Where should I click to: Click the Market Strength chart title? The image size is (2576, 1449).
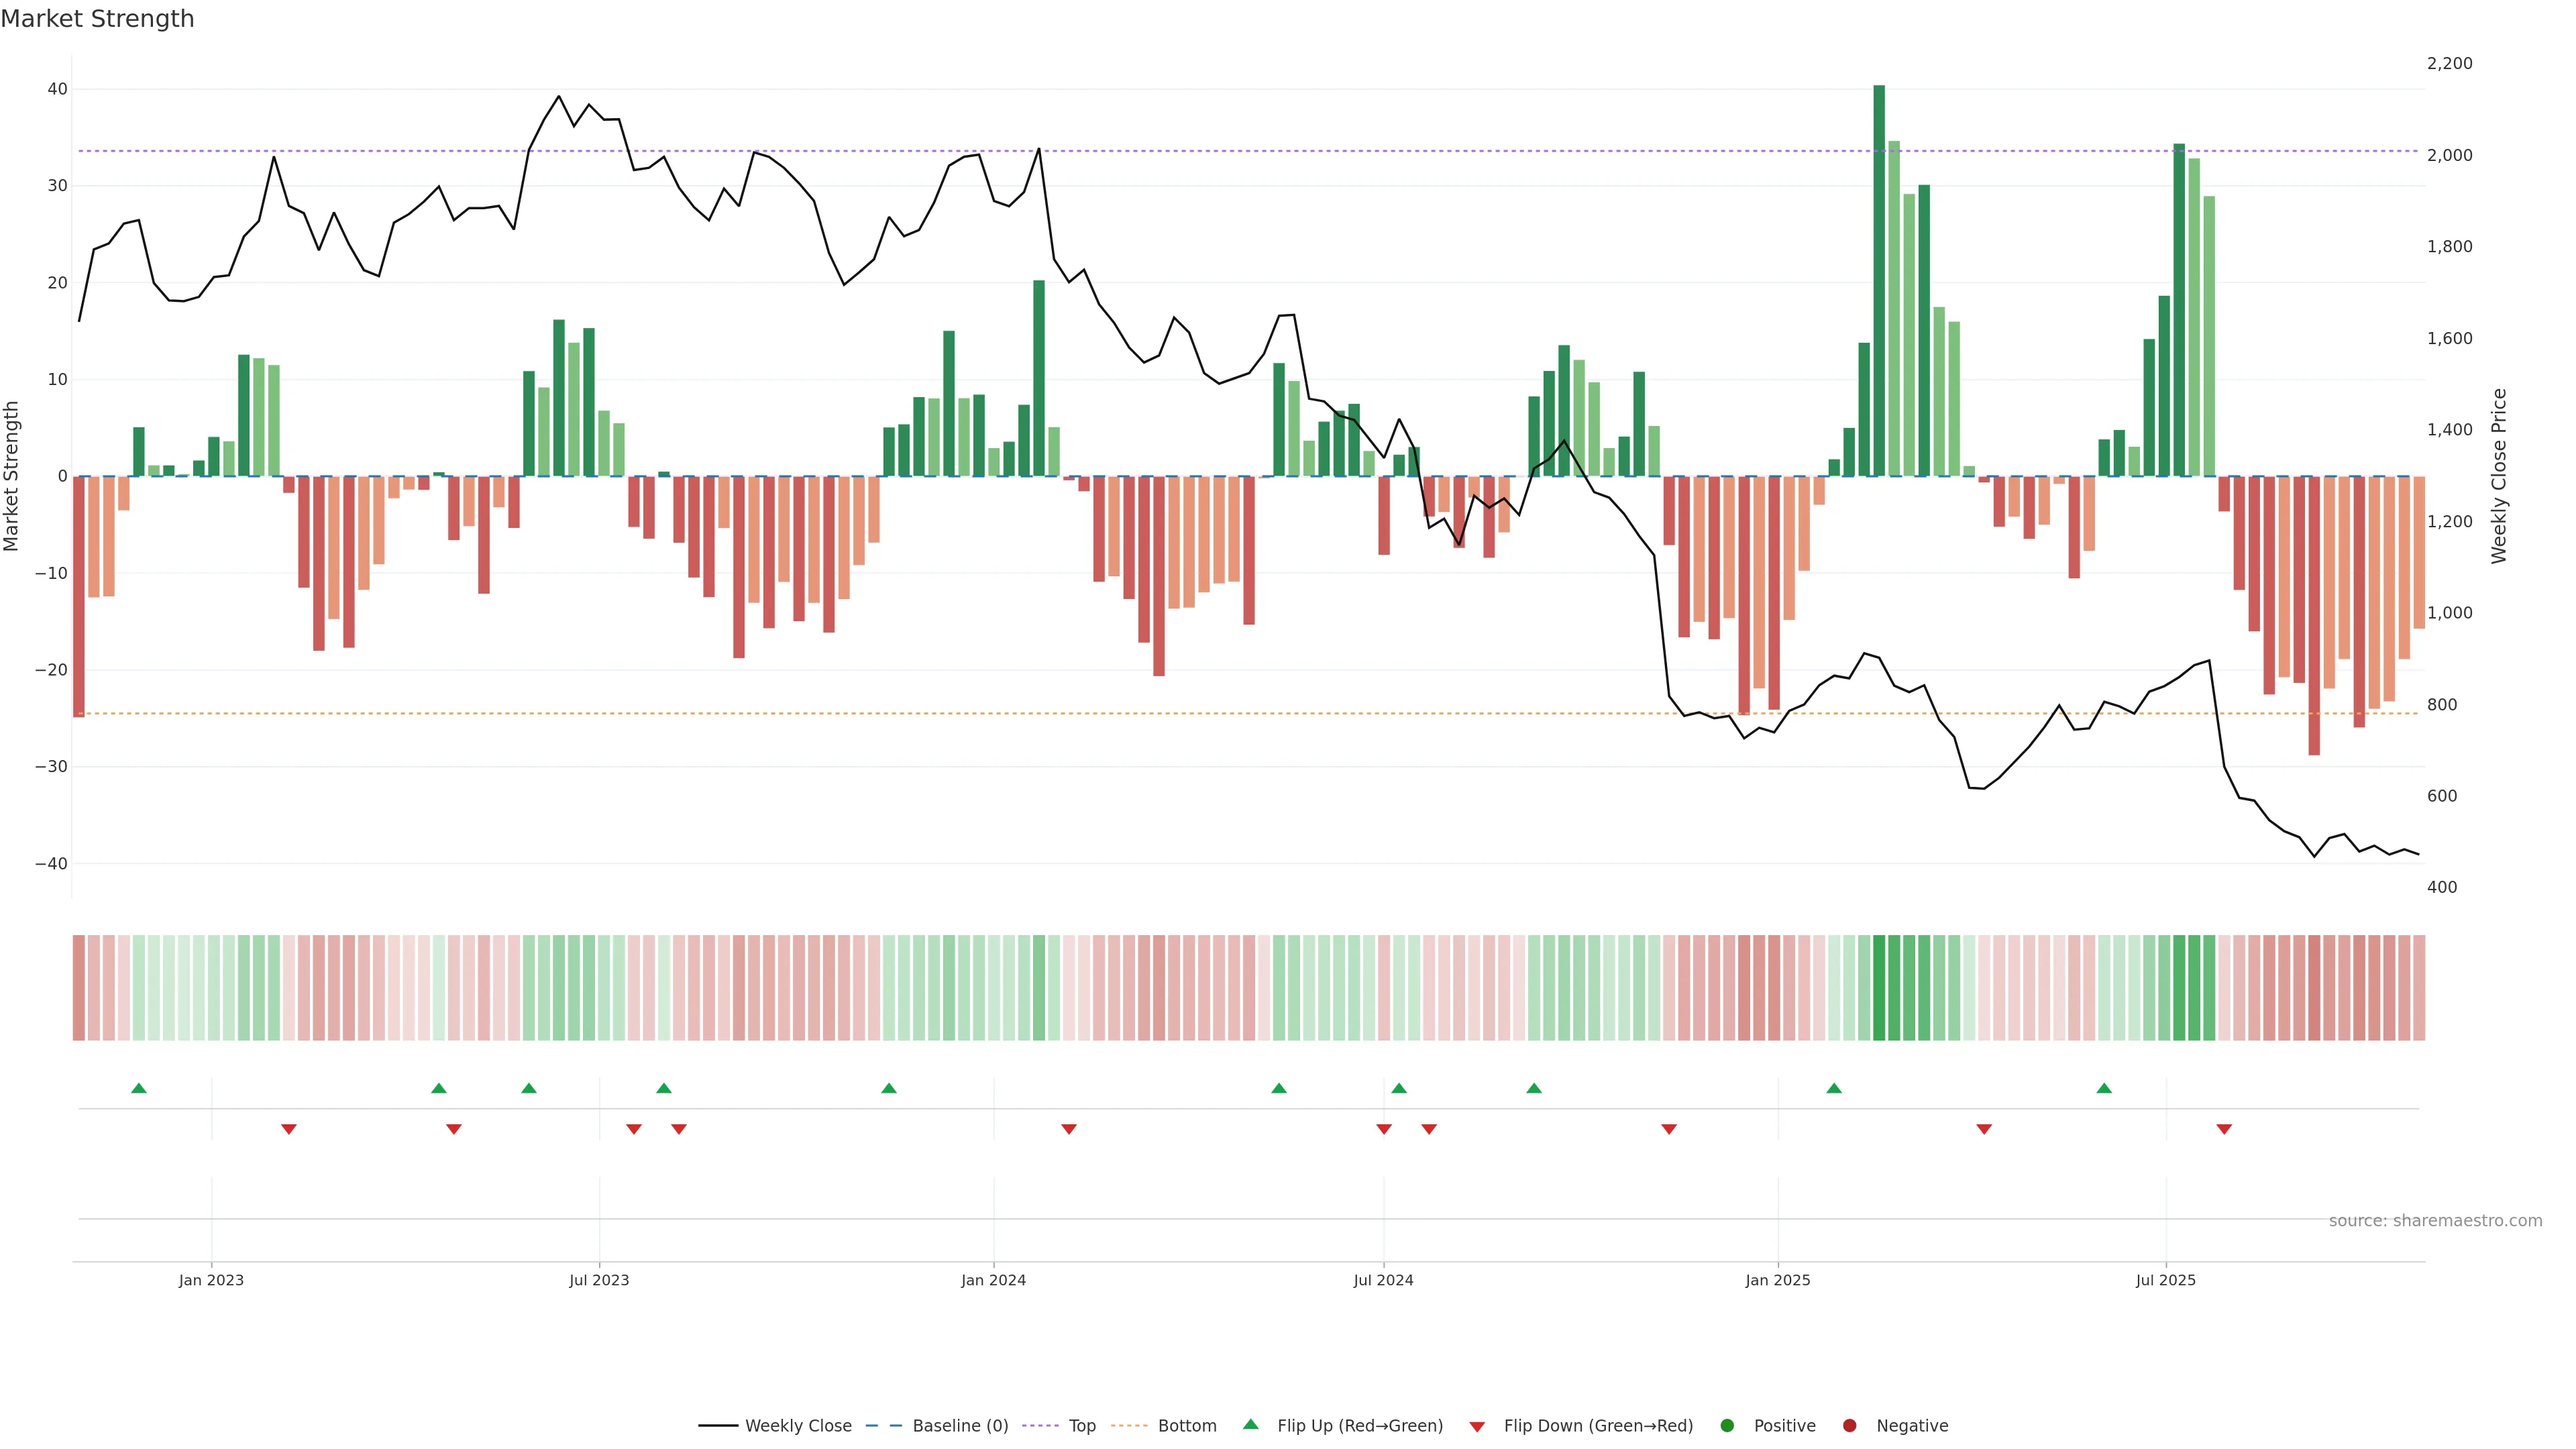click(x=97, y=19)
